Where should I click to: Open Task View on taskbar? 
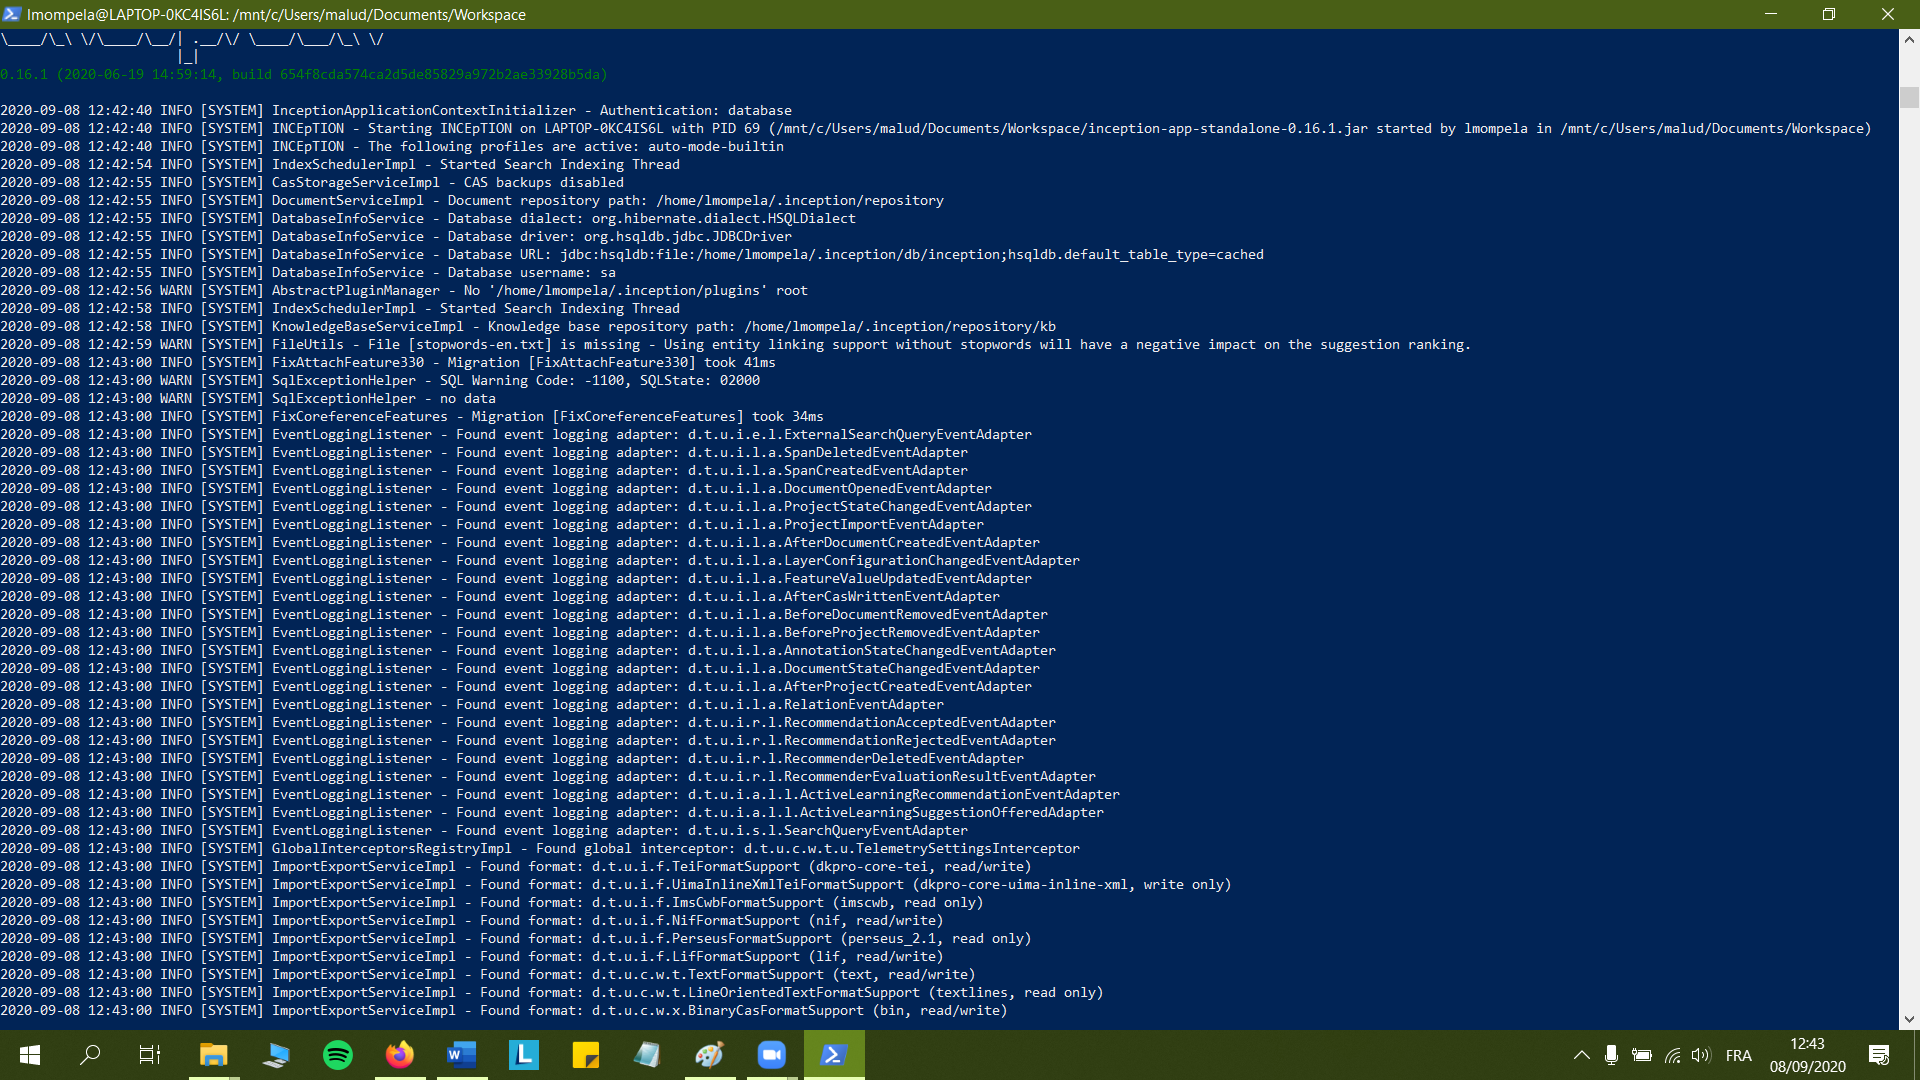(x=150, y=1055)
